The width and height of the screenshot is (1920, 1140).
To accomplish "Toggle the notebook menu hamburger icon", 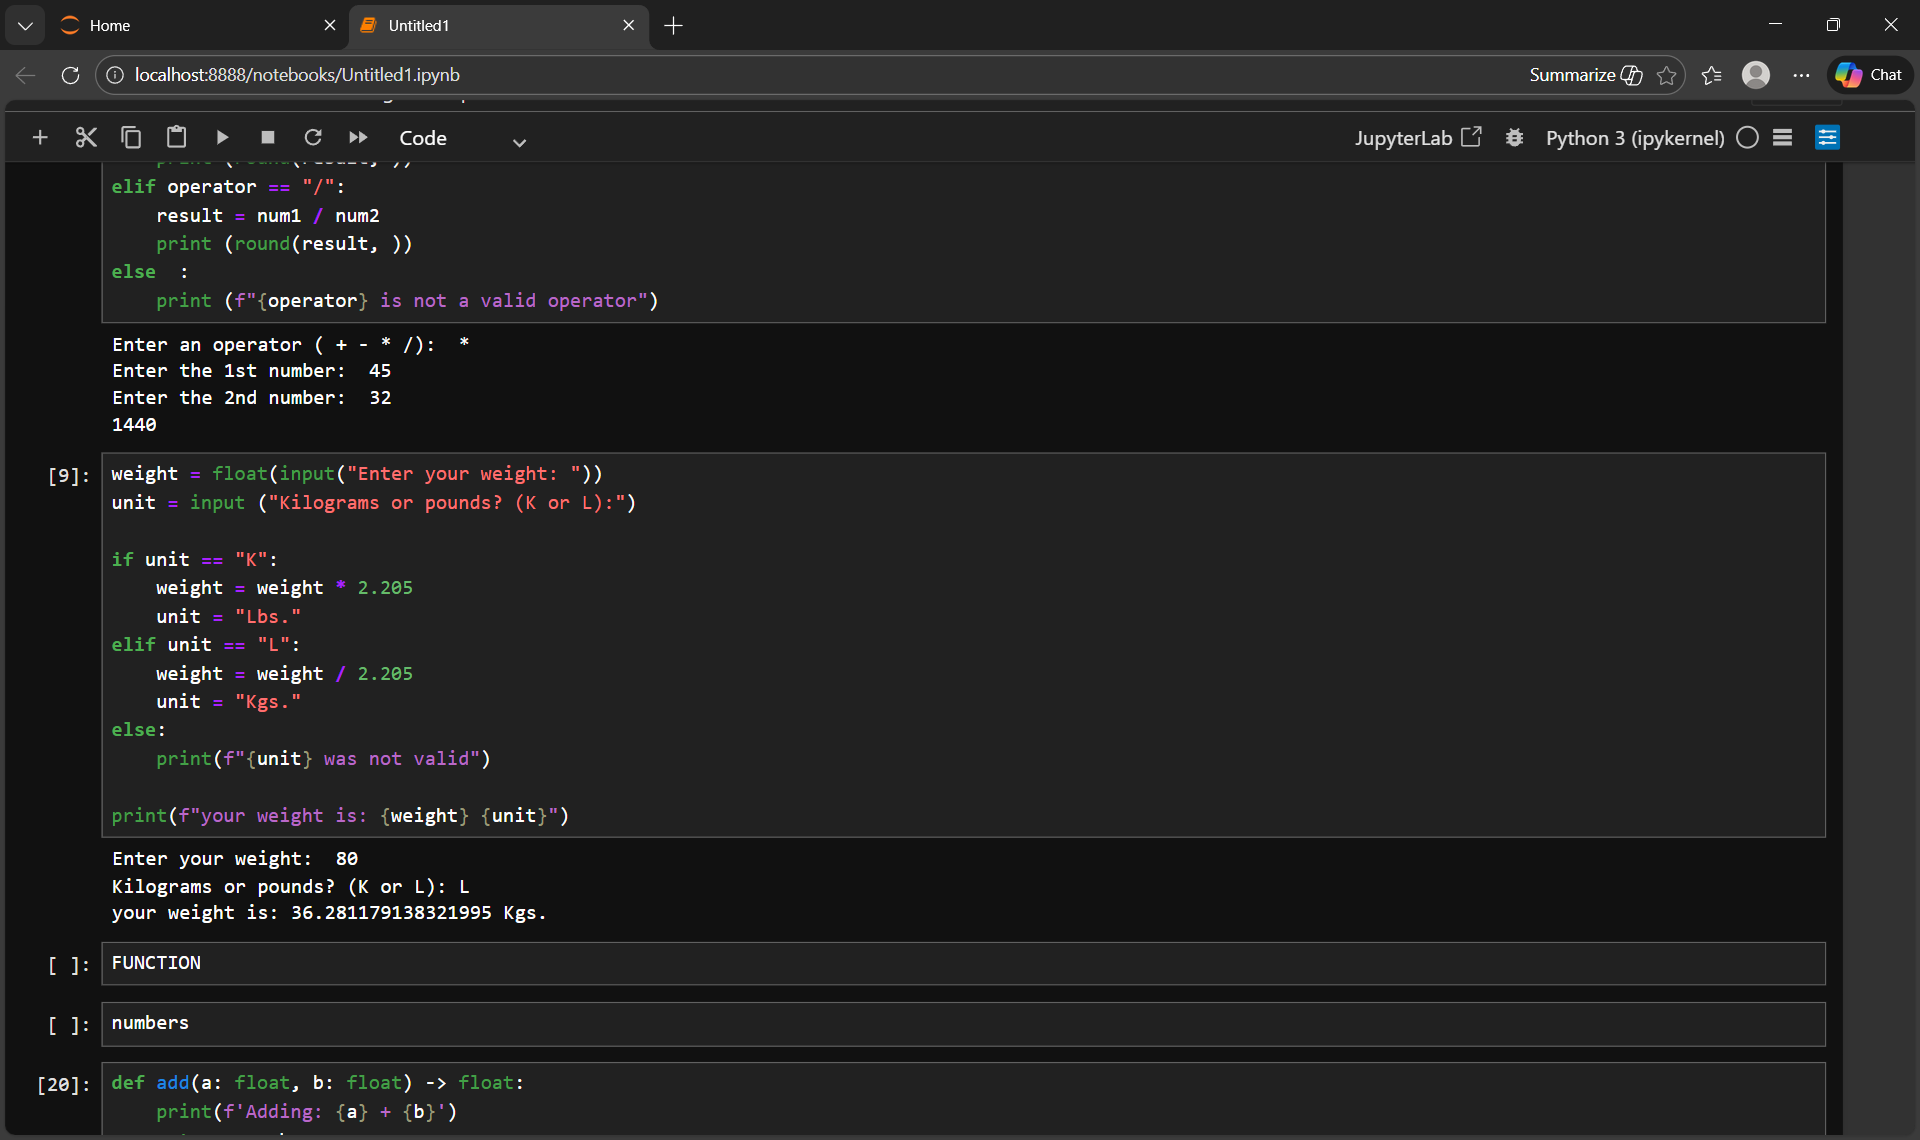I will pyautogui.click(x=1782, y=138).
